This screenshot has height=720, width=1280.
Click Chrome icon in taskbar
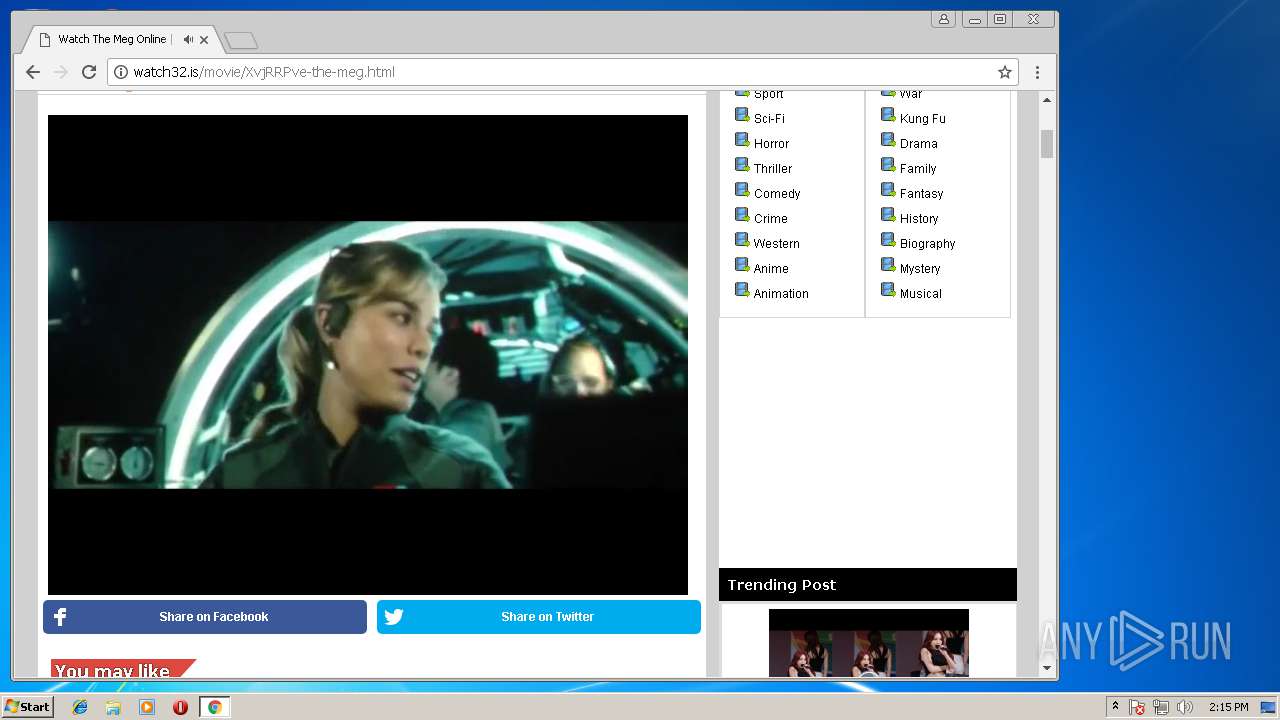[x=214, y=707]
